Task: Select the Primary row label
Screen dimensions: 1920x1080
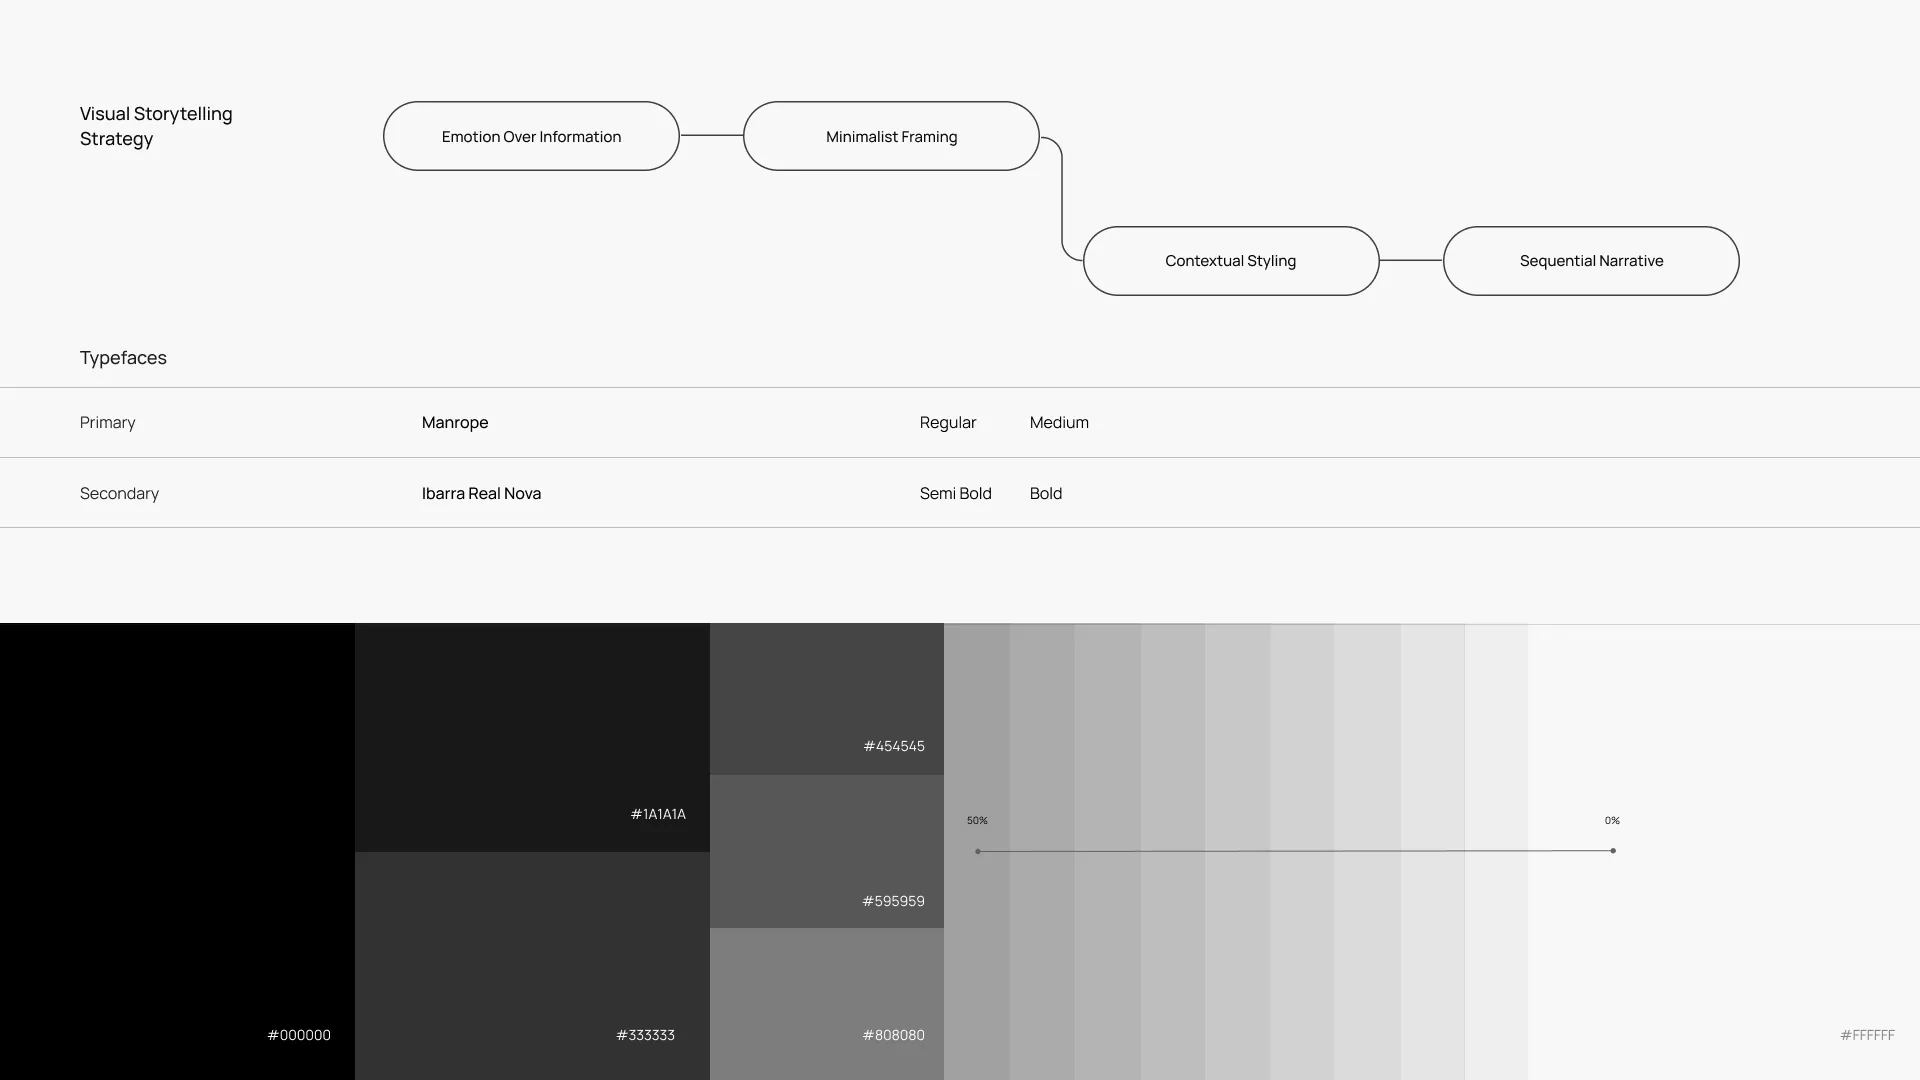Action: 108,422
